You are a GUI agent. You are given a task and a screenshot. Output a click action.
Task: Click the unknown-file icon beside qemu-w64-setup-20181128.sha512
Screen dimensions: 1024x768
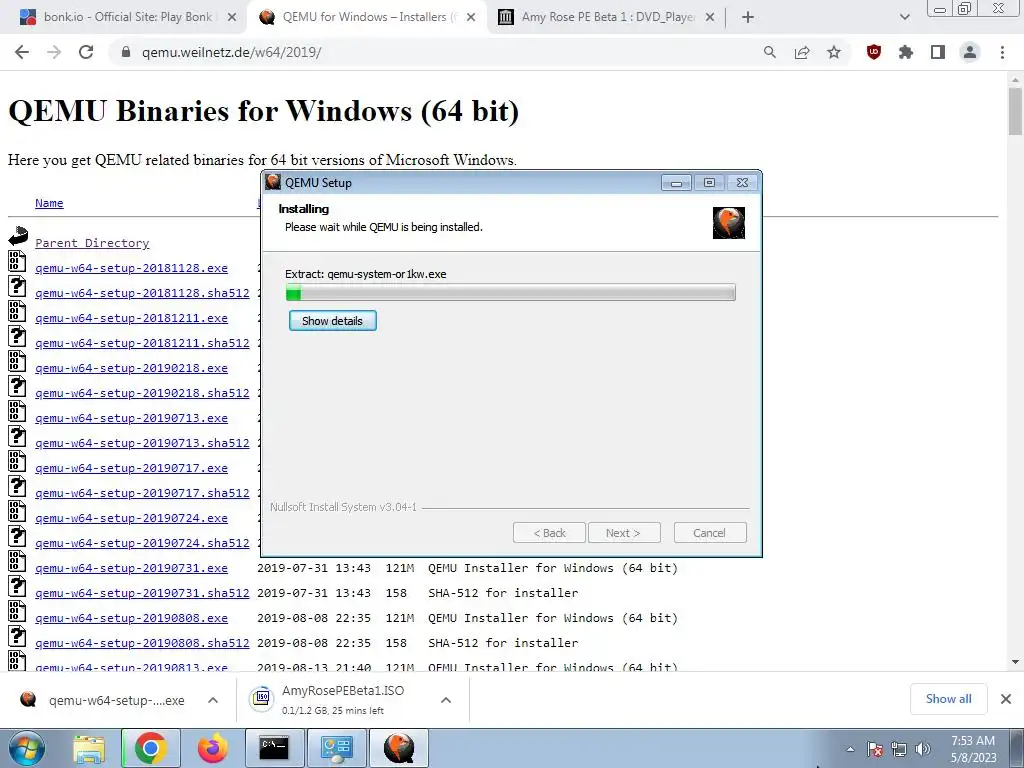click(17, 286)
